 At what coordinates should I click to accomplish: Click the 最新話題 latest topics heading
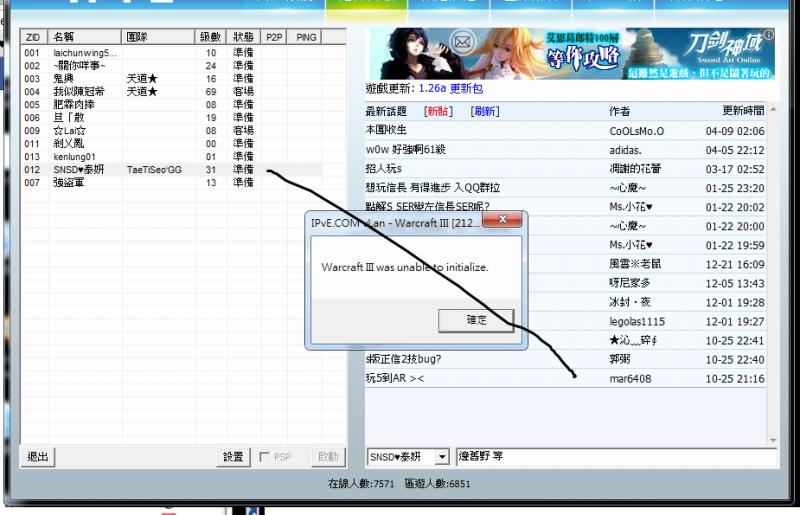(386, 111)
